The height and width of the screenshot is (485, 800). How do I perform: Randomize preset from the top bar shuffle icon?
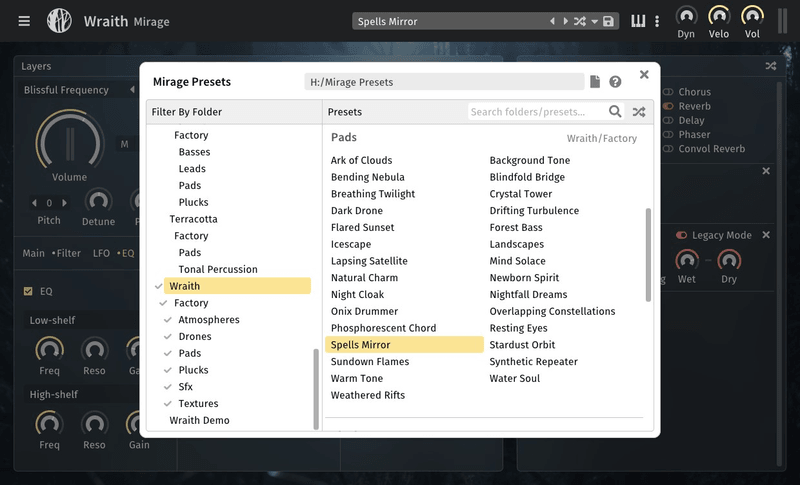579,21
